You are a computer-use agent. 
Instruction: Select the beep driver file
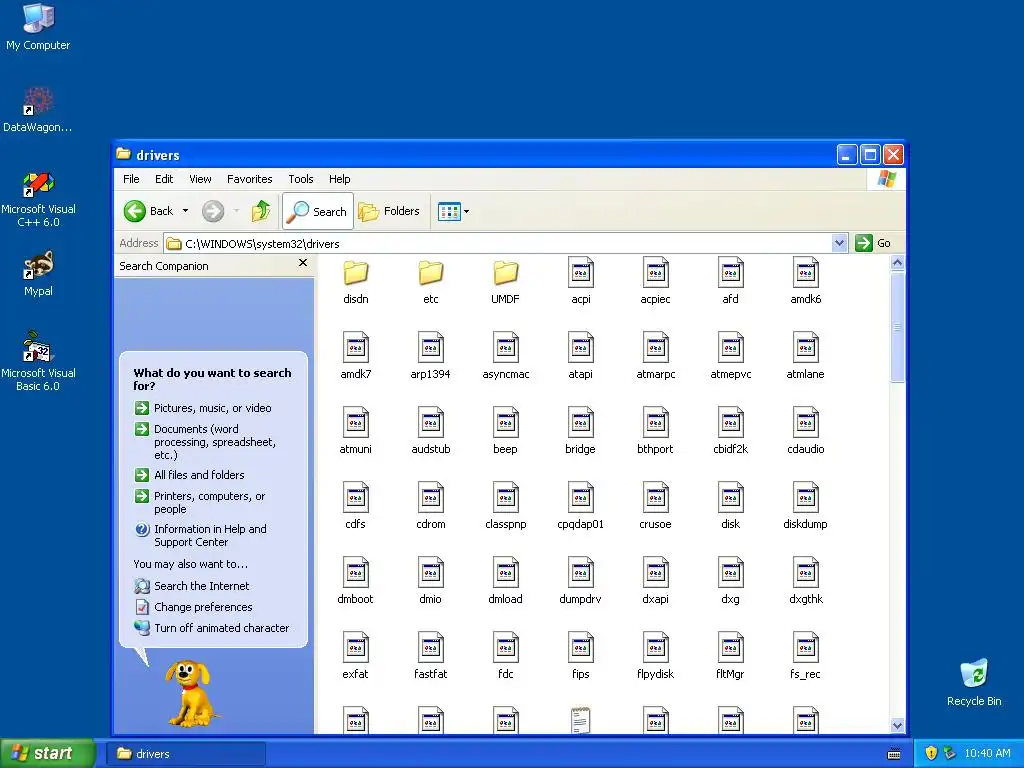[x=505, y=432]
